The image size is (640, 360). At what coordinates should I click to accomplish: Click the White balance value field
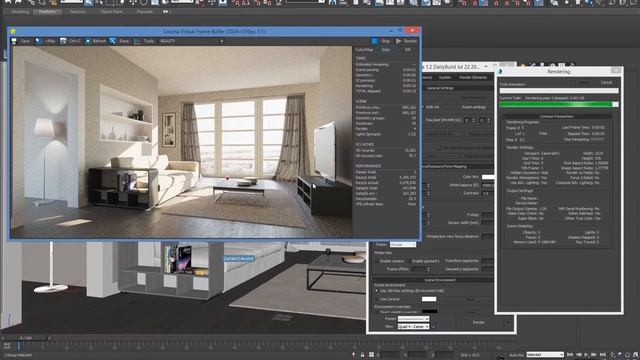tap(487, 185)
